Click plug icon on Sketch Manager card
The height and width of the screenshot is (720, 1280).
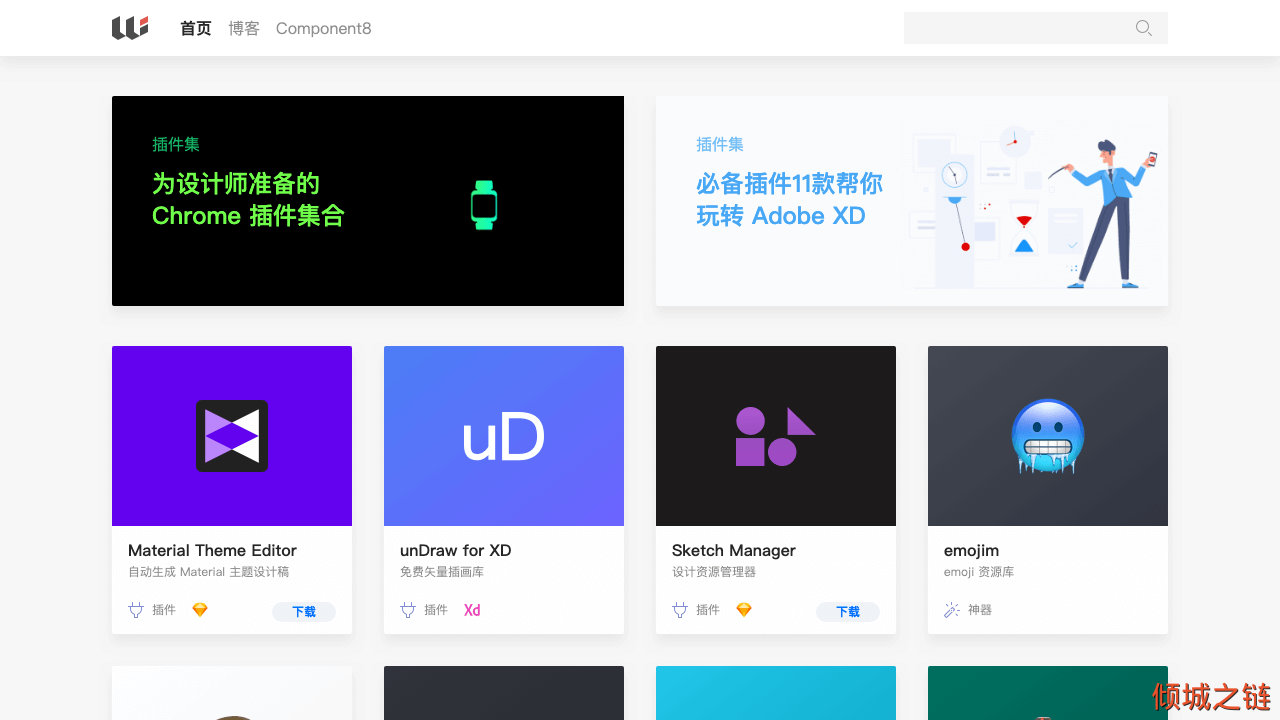[680, 610]
